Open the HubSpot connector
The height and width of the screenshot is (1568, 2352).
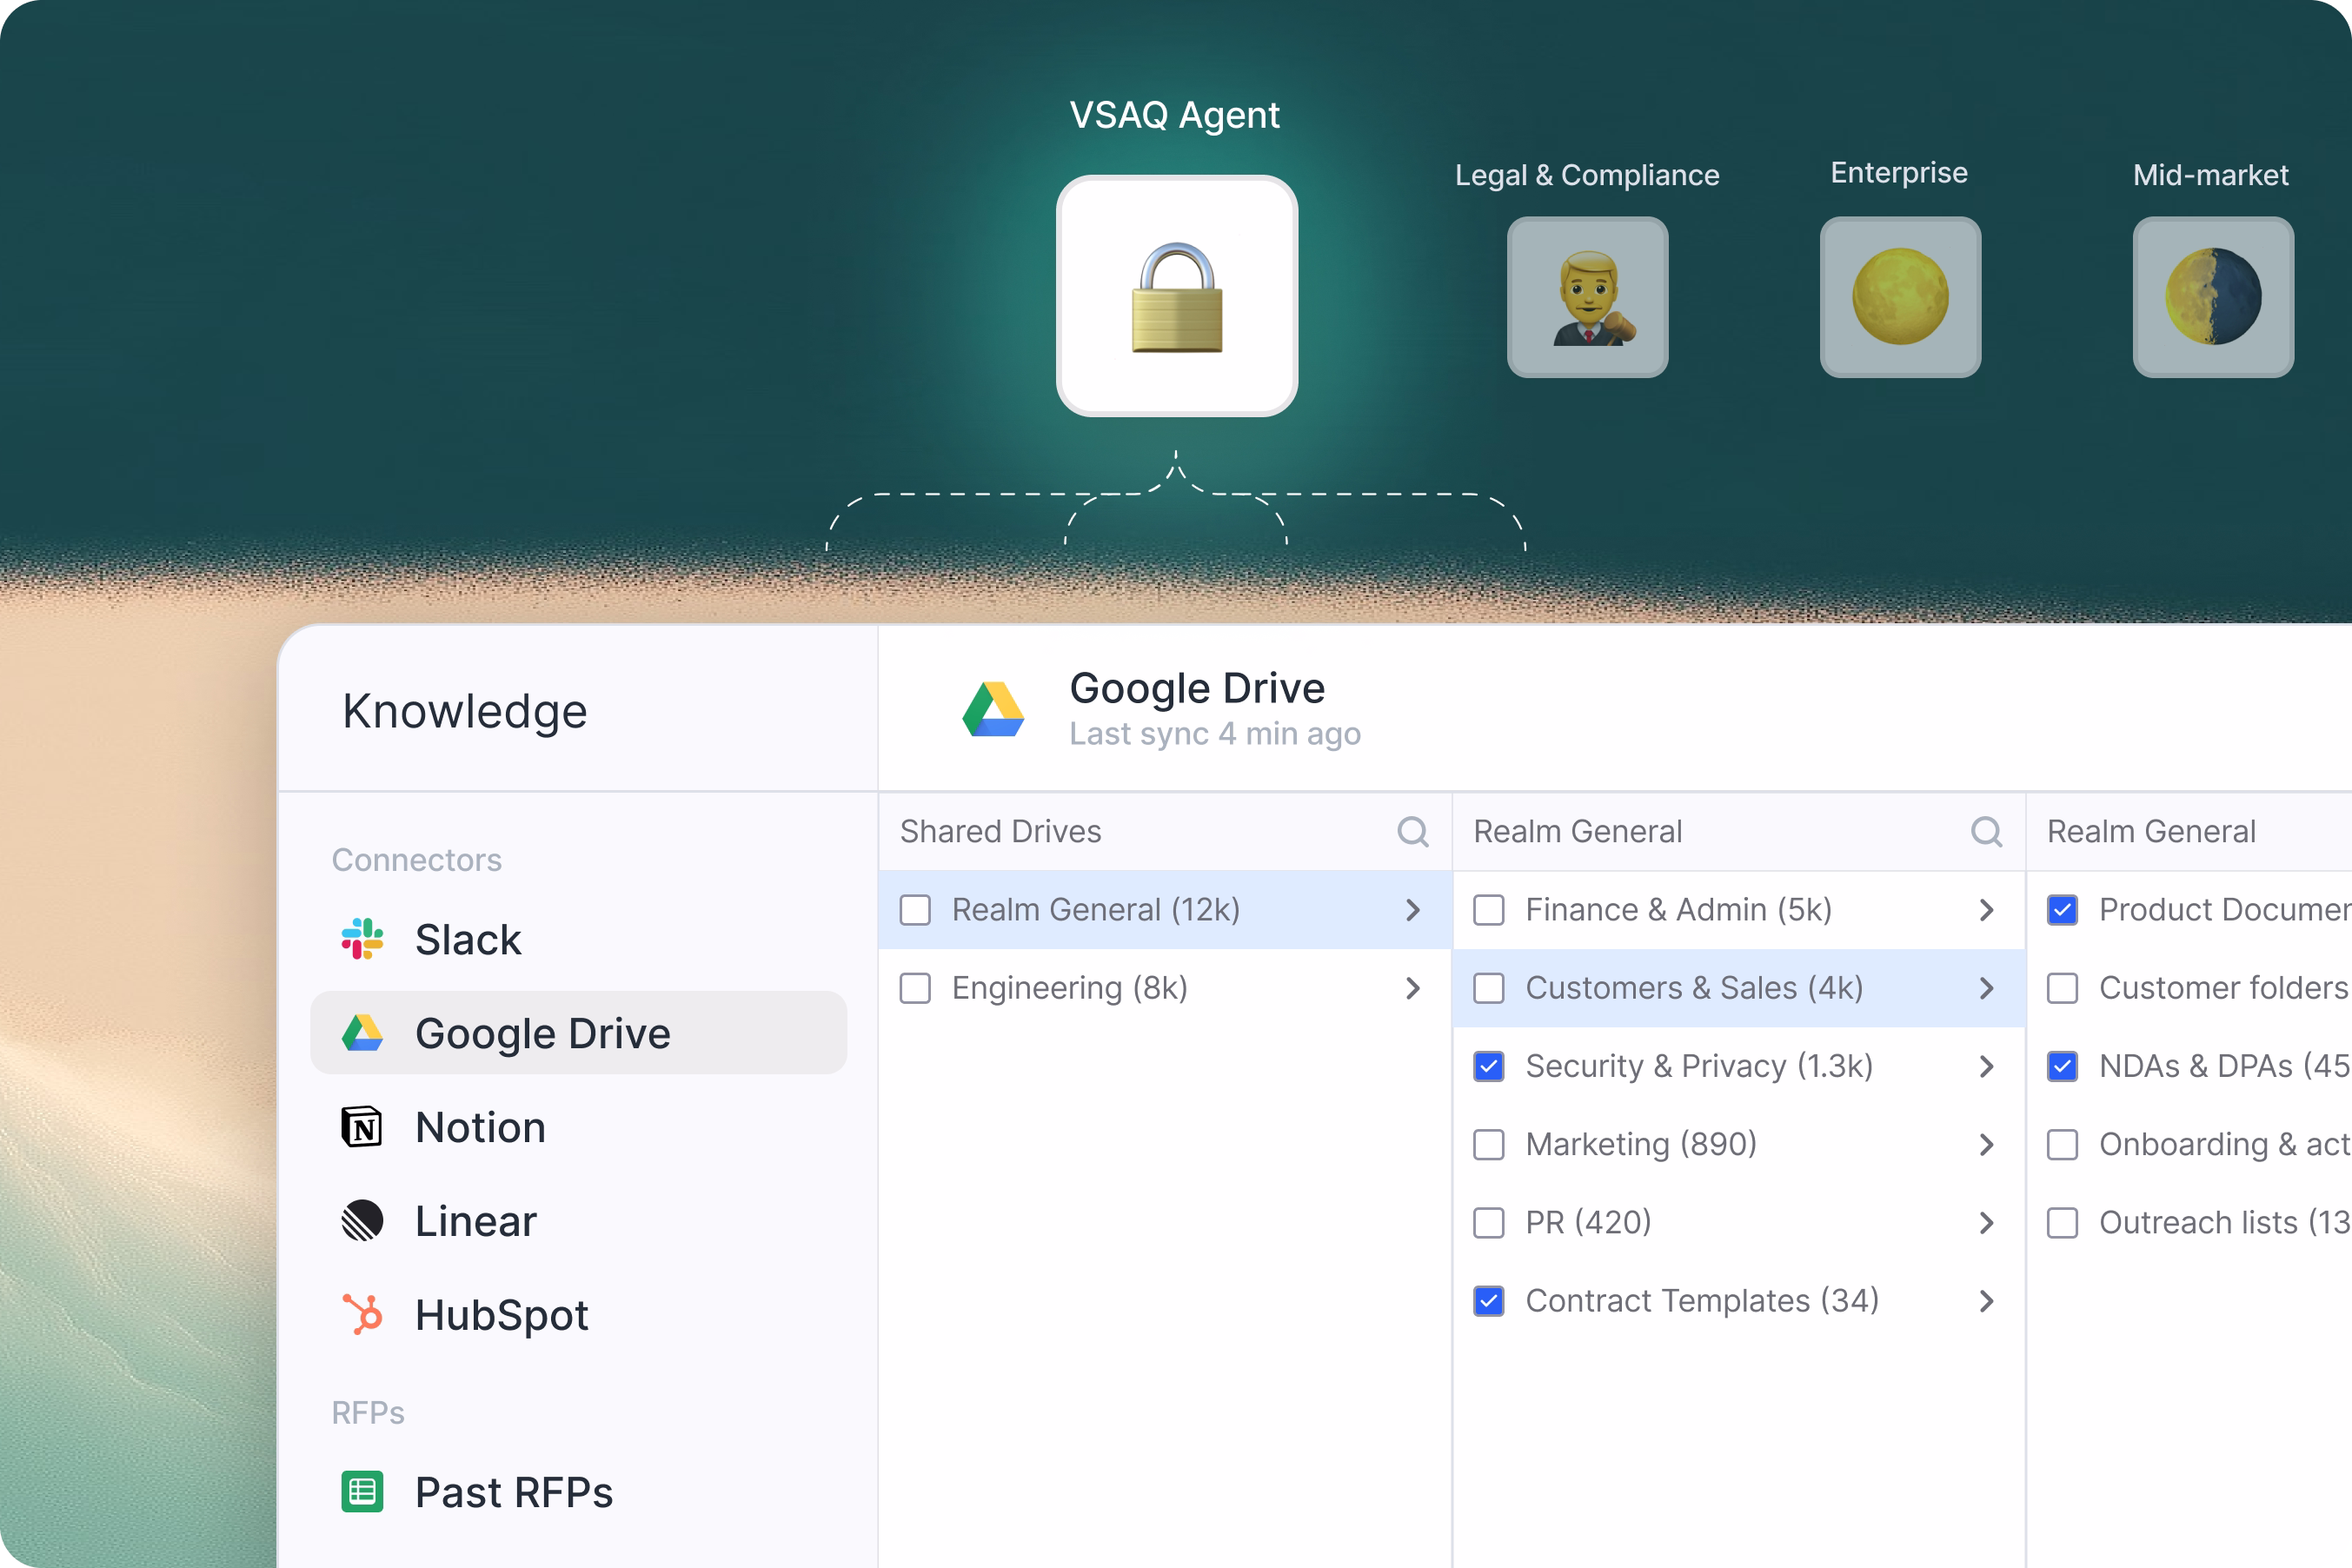500,1314
